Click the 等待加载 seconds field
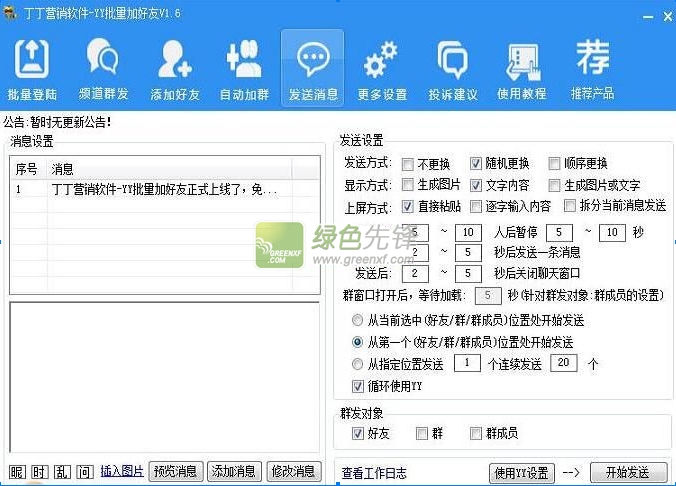This screenshot has width=676, height=486. click(x=488, y=295)
